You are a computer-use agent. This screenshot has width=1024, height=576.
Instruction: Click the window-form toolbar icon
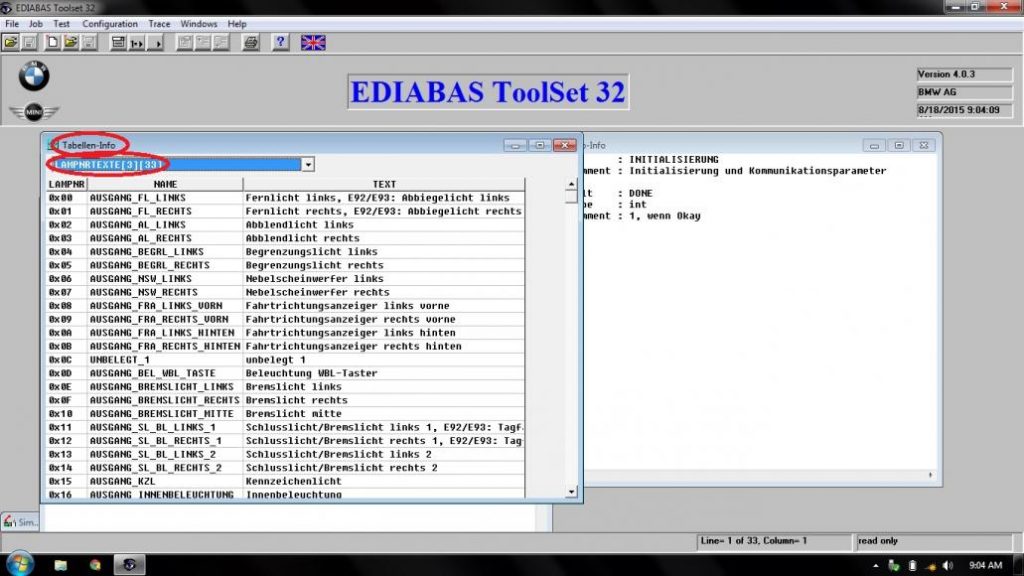118,43
